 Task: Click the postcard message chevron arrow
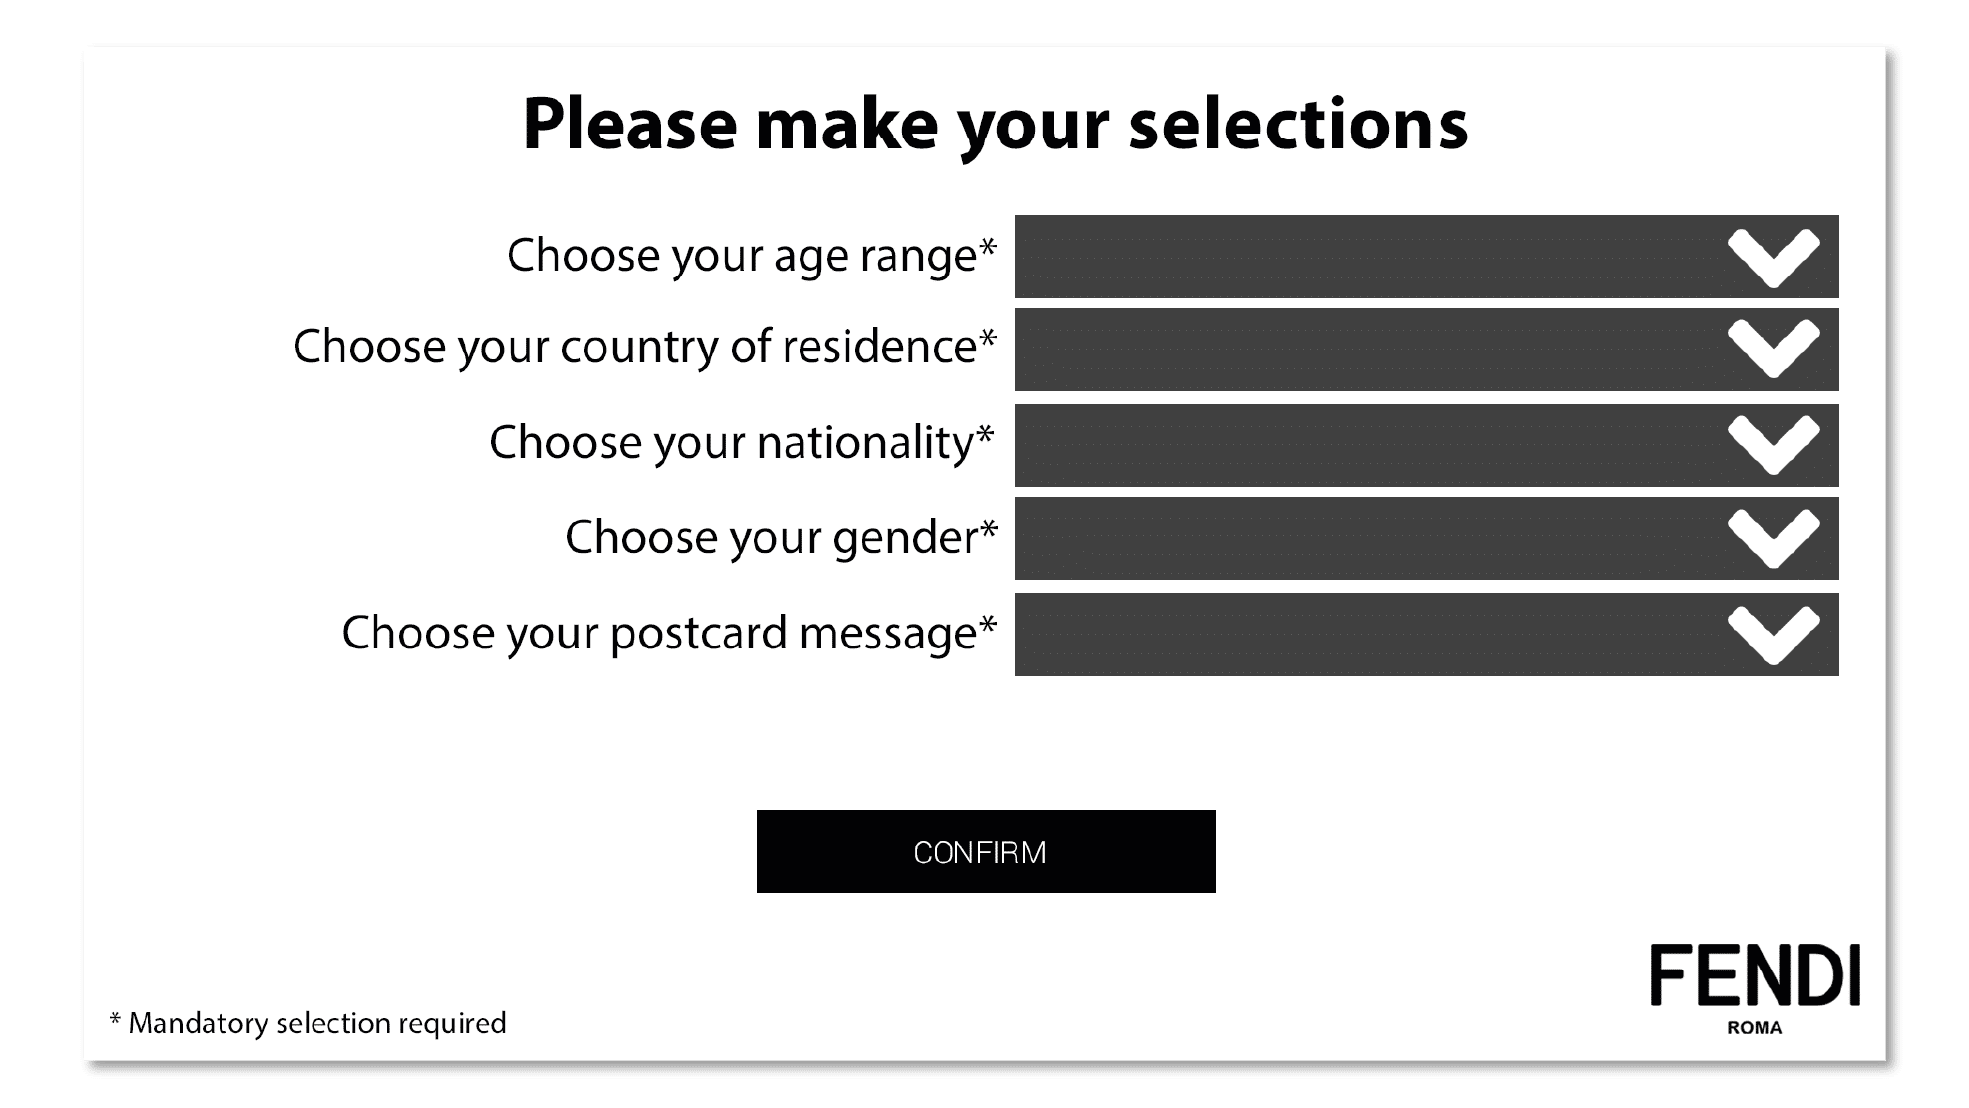(x=1773, y=634)
